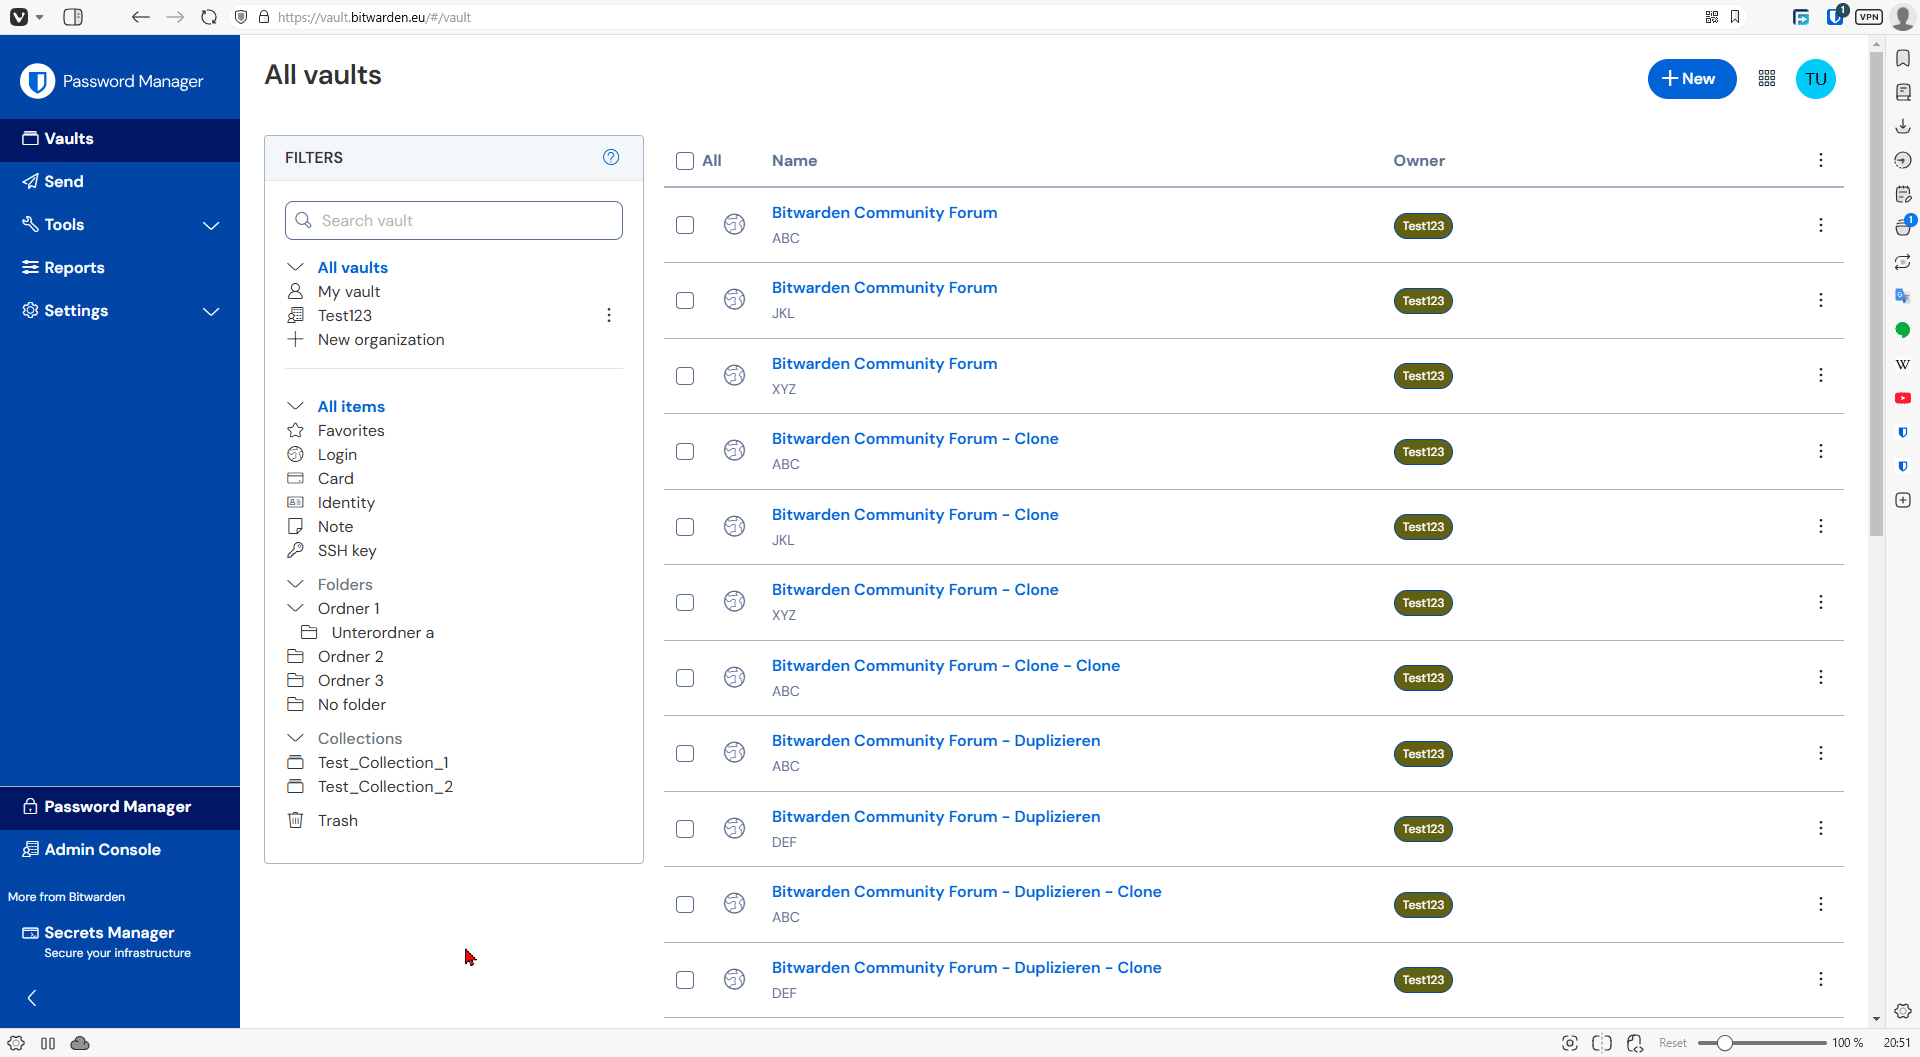Click the Favorites star icon
The width and height of the screenshot is (1920, 1057).
click(295, 430)
